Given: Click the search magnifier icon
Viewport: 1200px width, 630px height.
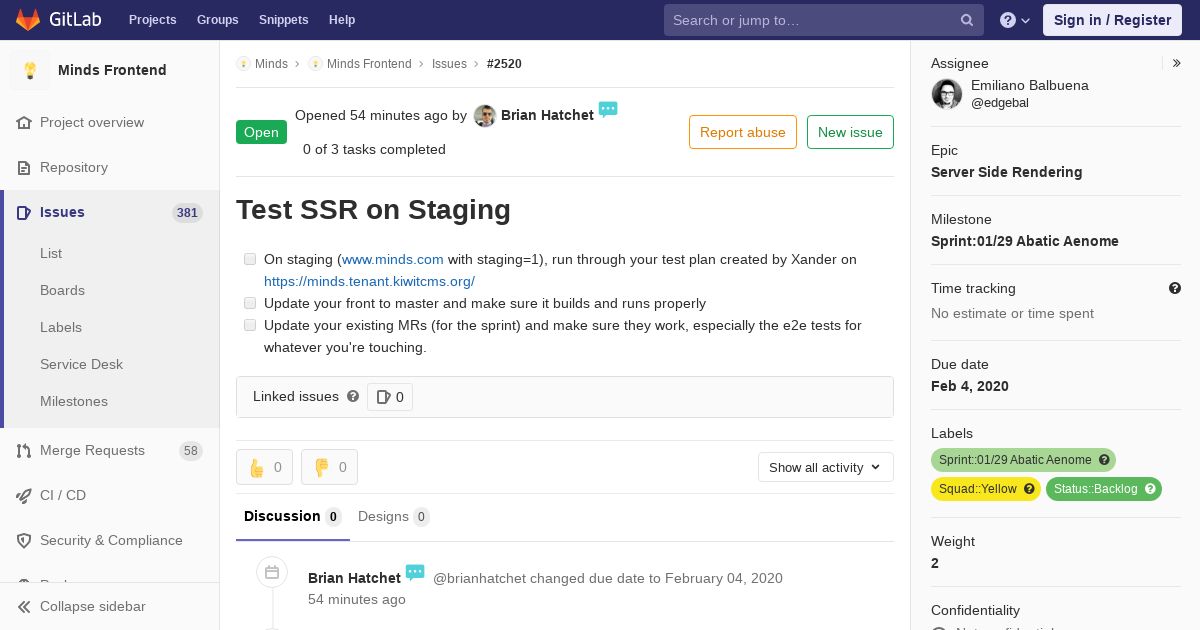Looking at the screenshot, I should (967, 20).
